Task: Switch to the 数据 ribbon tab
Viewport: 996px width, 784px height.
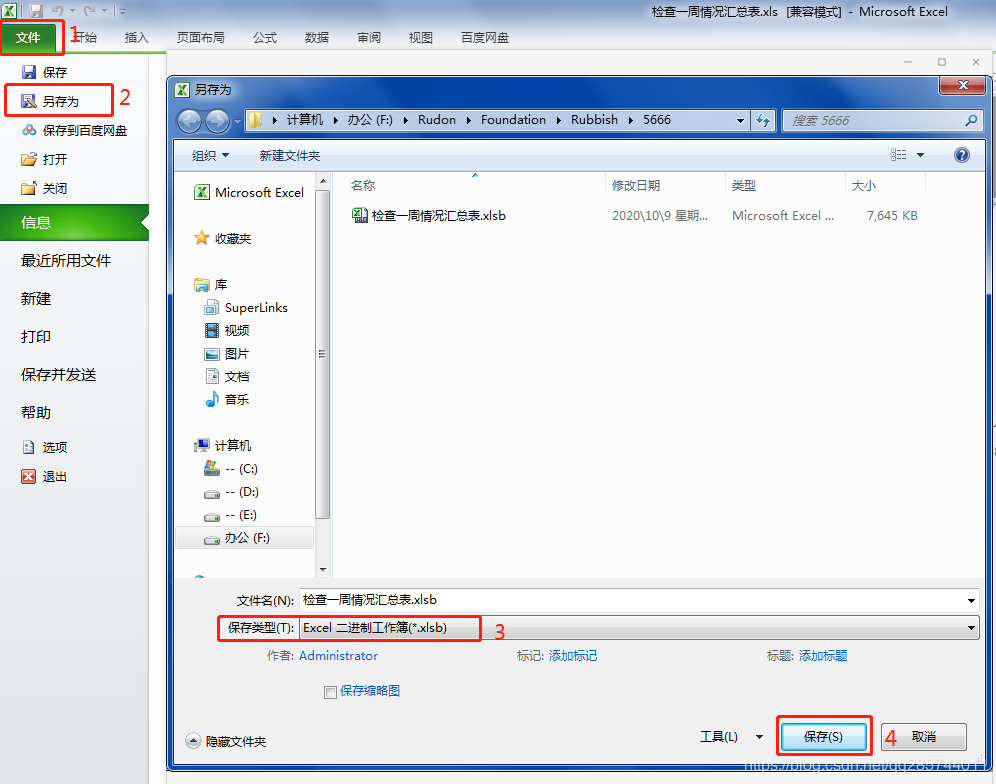Action: pyautogui.click(x=317, y=37)
